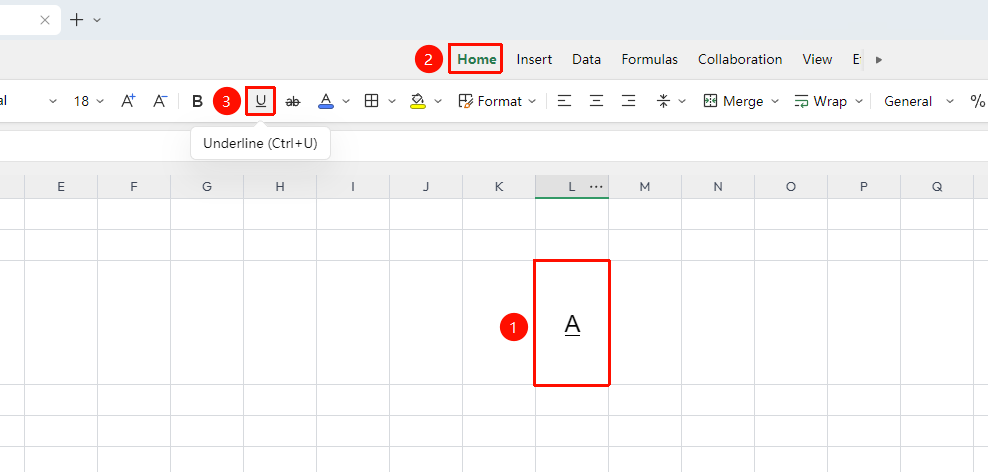Select column J header

426,187
